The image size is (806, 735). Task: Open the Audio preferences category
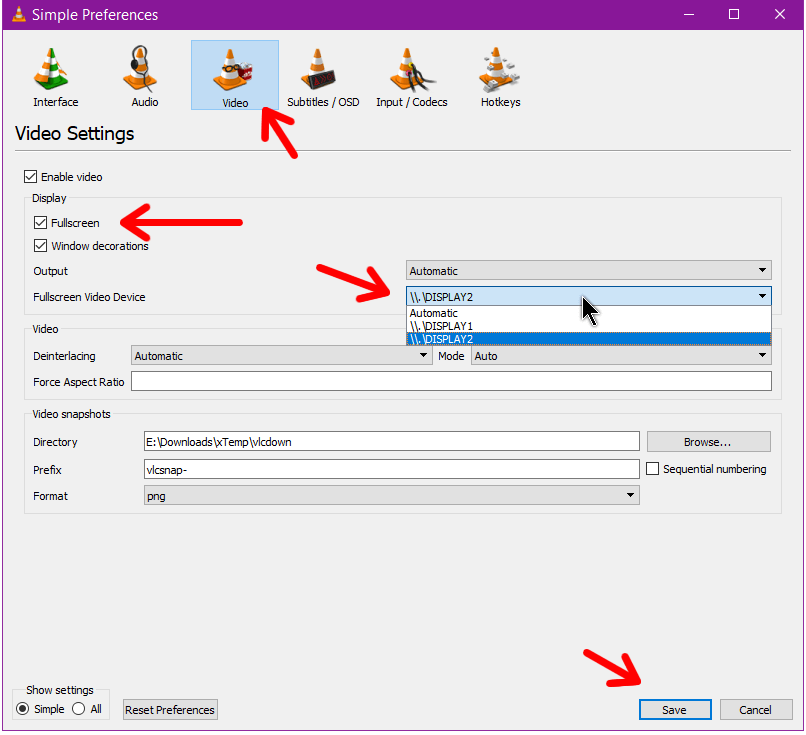tap(144, 76)
